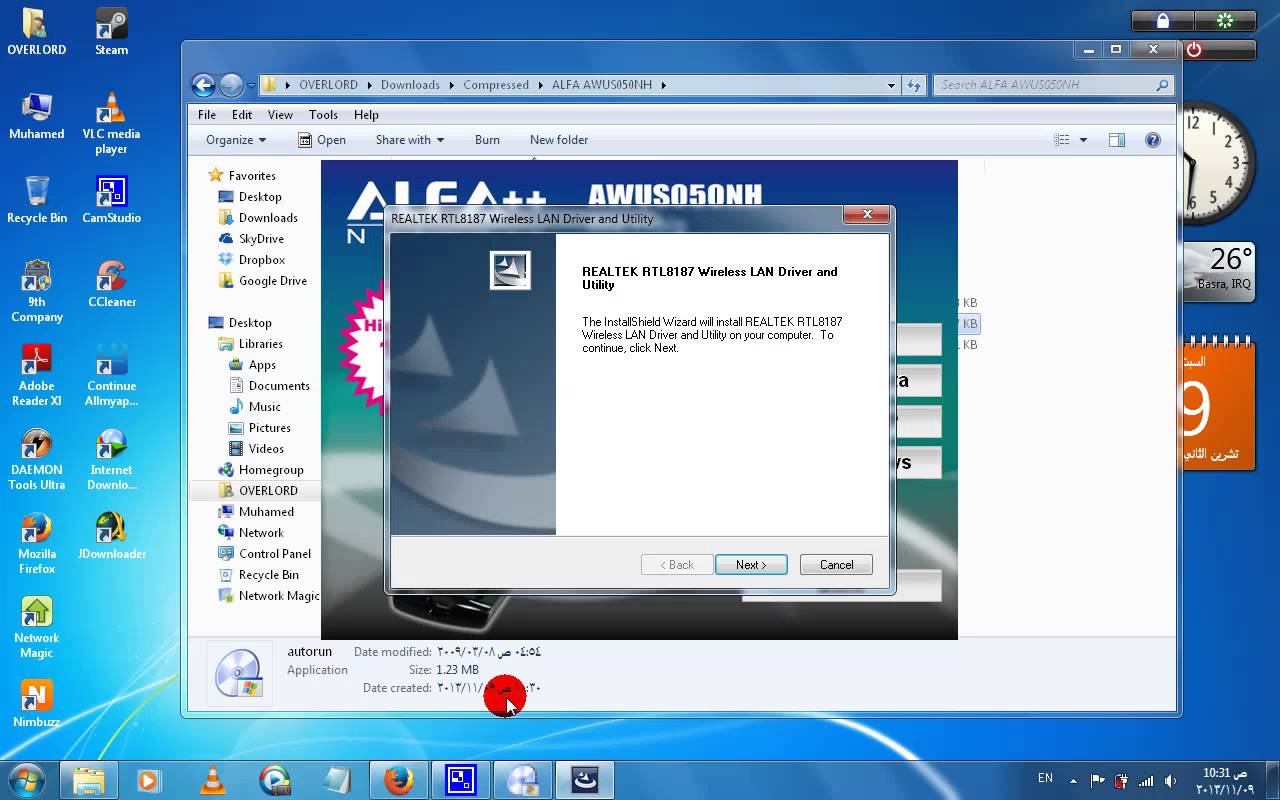This screenshot has height=800, width=1280.
Task: Open Windows Media Player taskbar icon
Action: [x=149, y=780]
